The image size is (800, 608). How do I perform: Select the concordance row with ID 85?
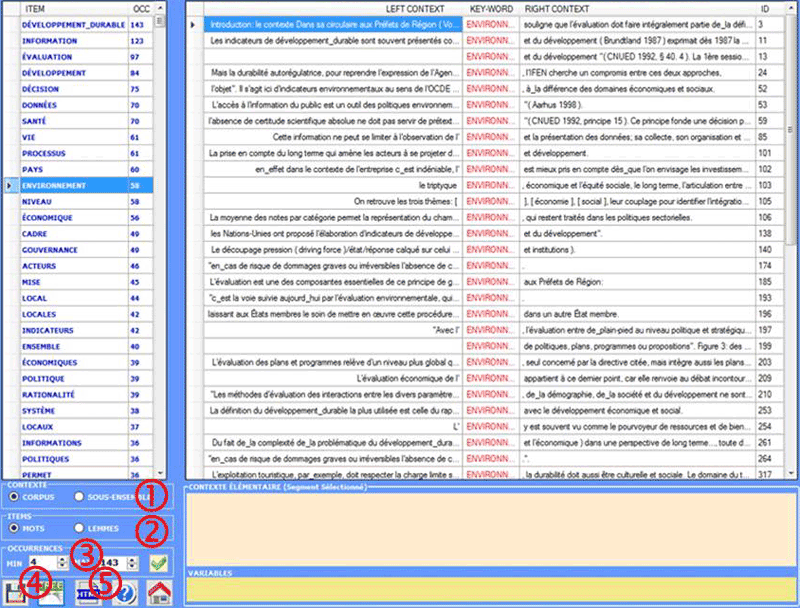(x=494, y=137)
